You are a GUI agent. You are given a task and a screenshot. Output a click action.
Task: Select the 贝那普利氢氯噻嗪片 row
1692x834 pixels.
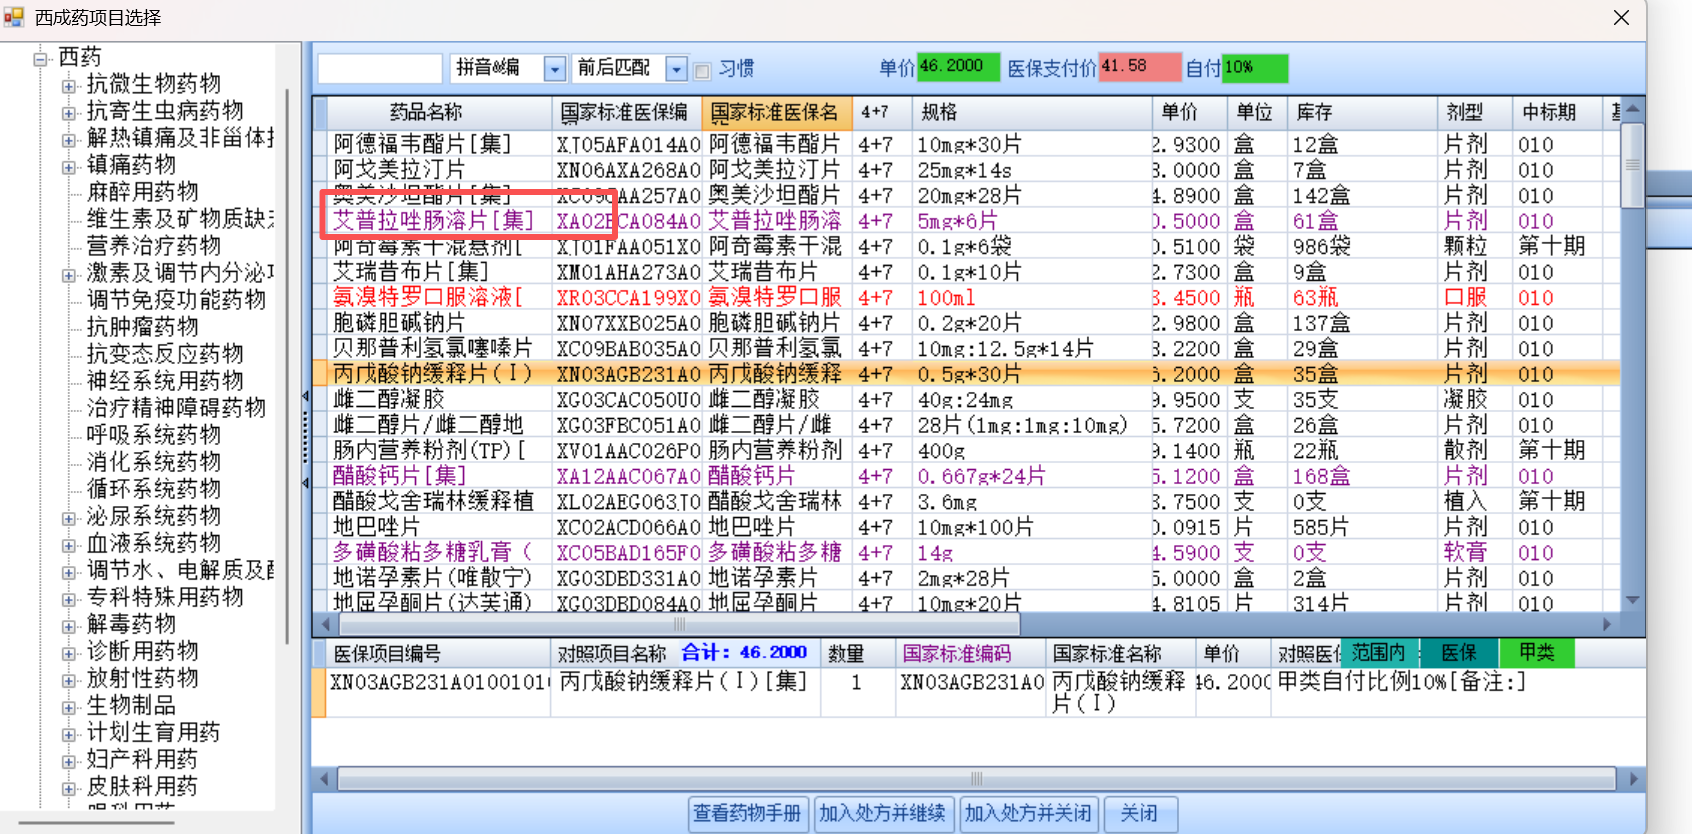point(965,348)
